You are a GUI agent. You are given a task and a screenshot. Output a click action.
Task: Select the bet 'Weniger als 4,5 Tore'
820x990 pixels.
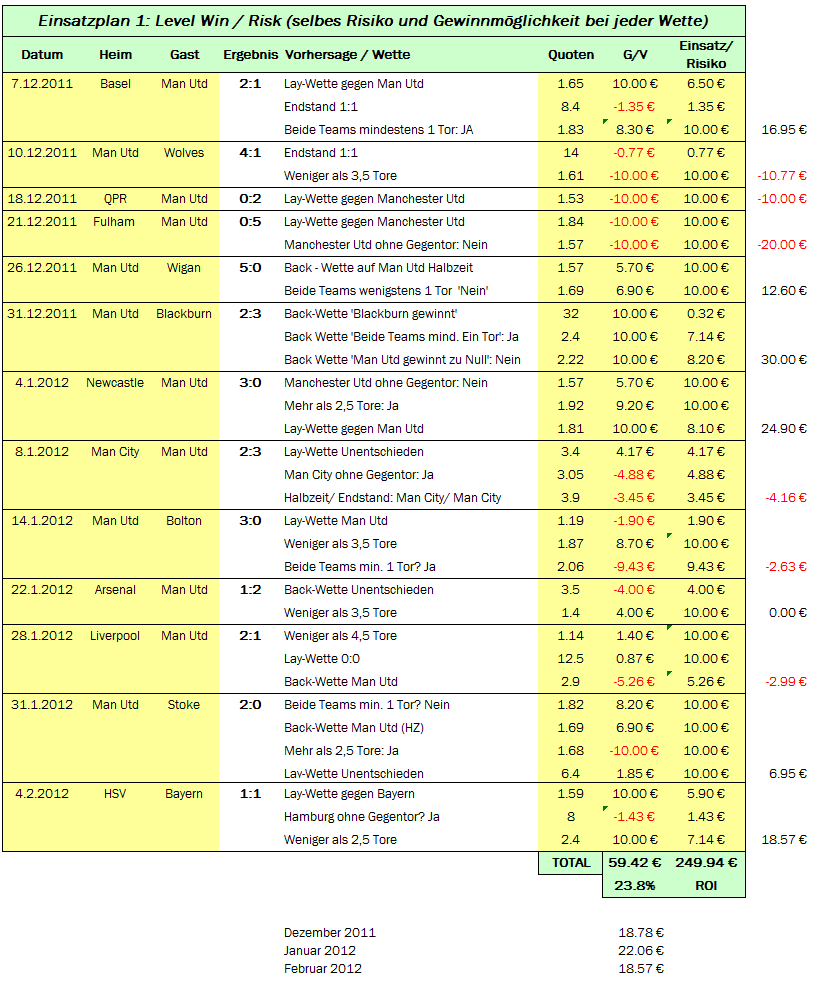click(340, 636)
